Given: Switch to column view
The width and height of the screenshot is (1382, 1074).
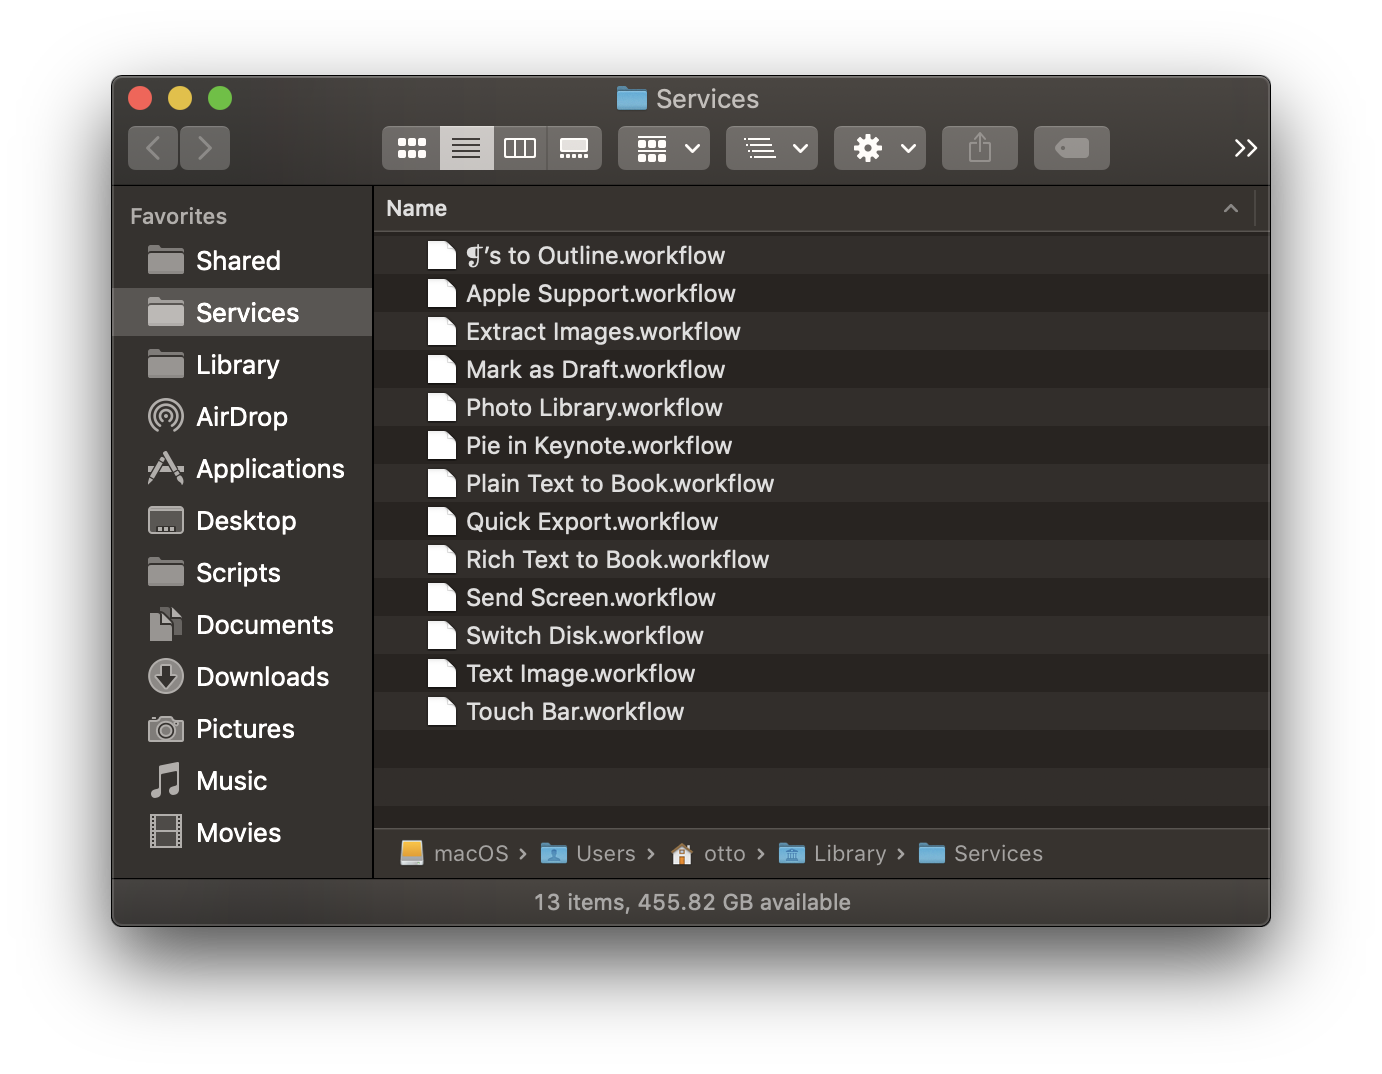Looking at the screenshot, I should tap(520, 147).
